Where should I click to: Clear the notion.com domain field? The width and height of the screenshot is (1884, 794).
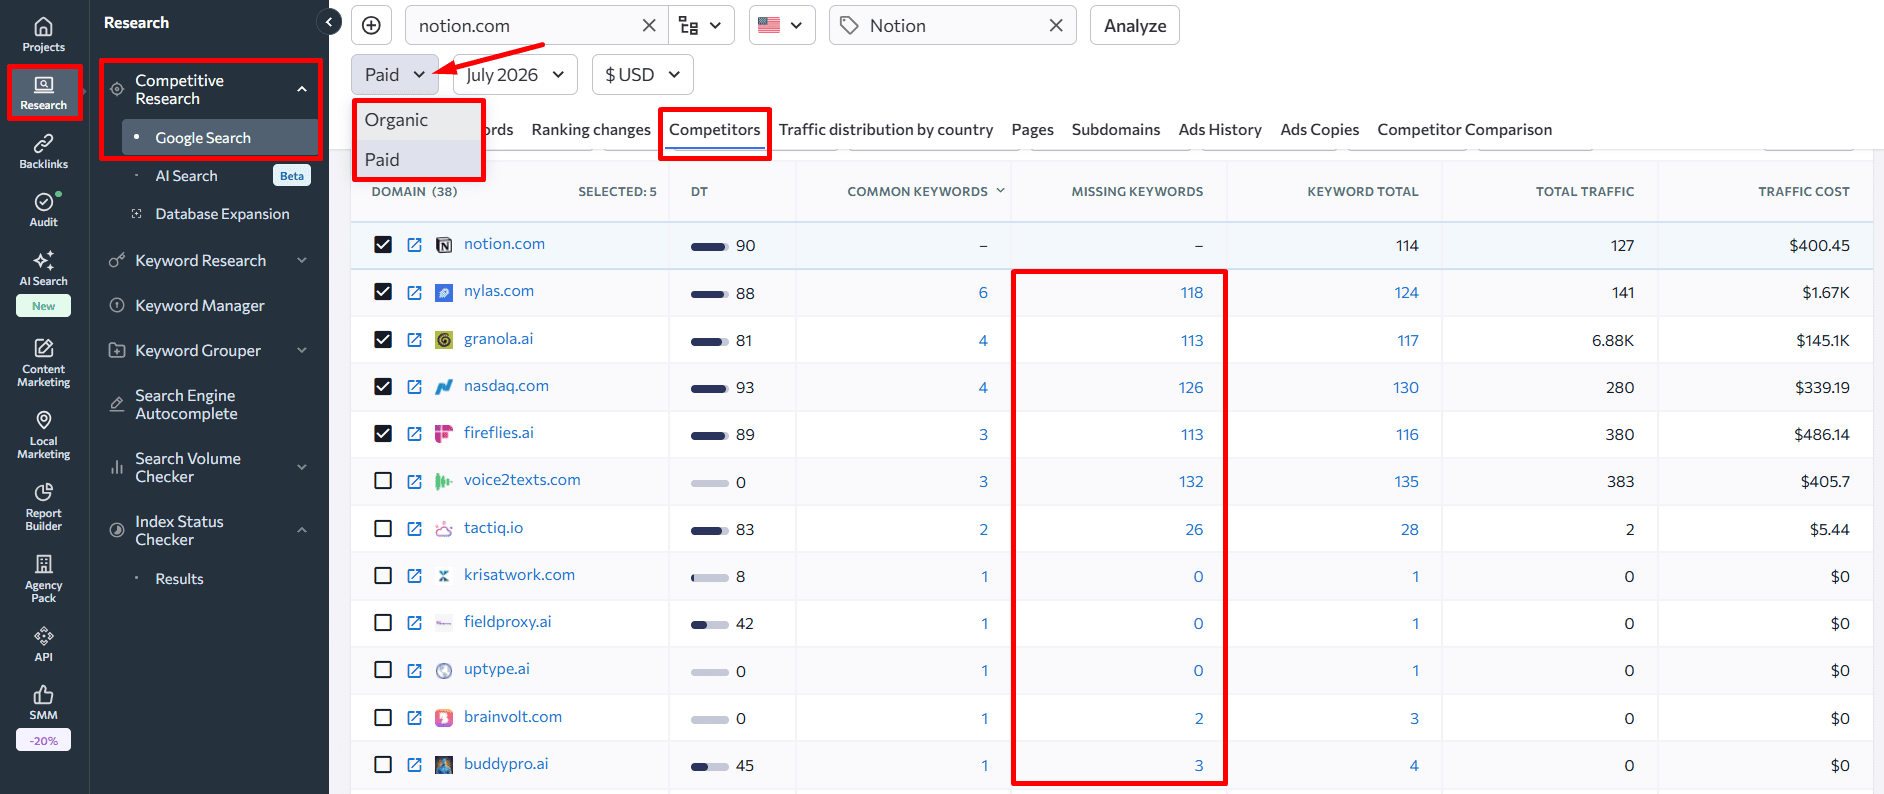(649, 25)
